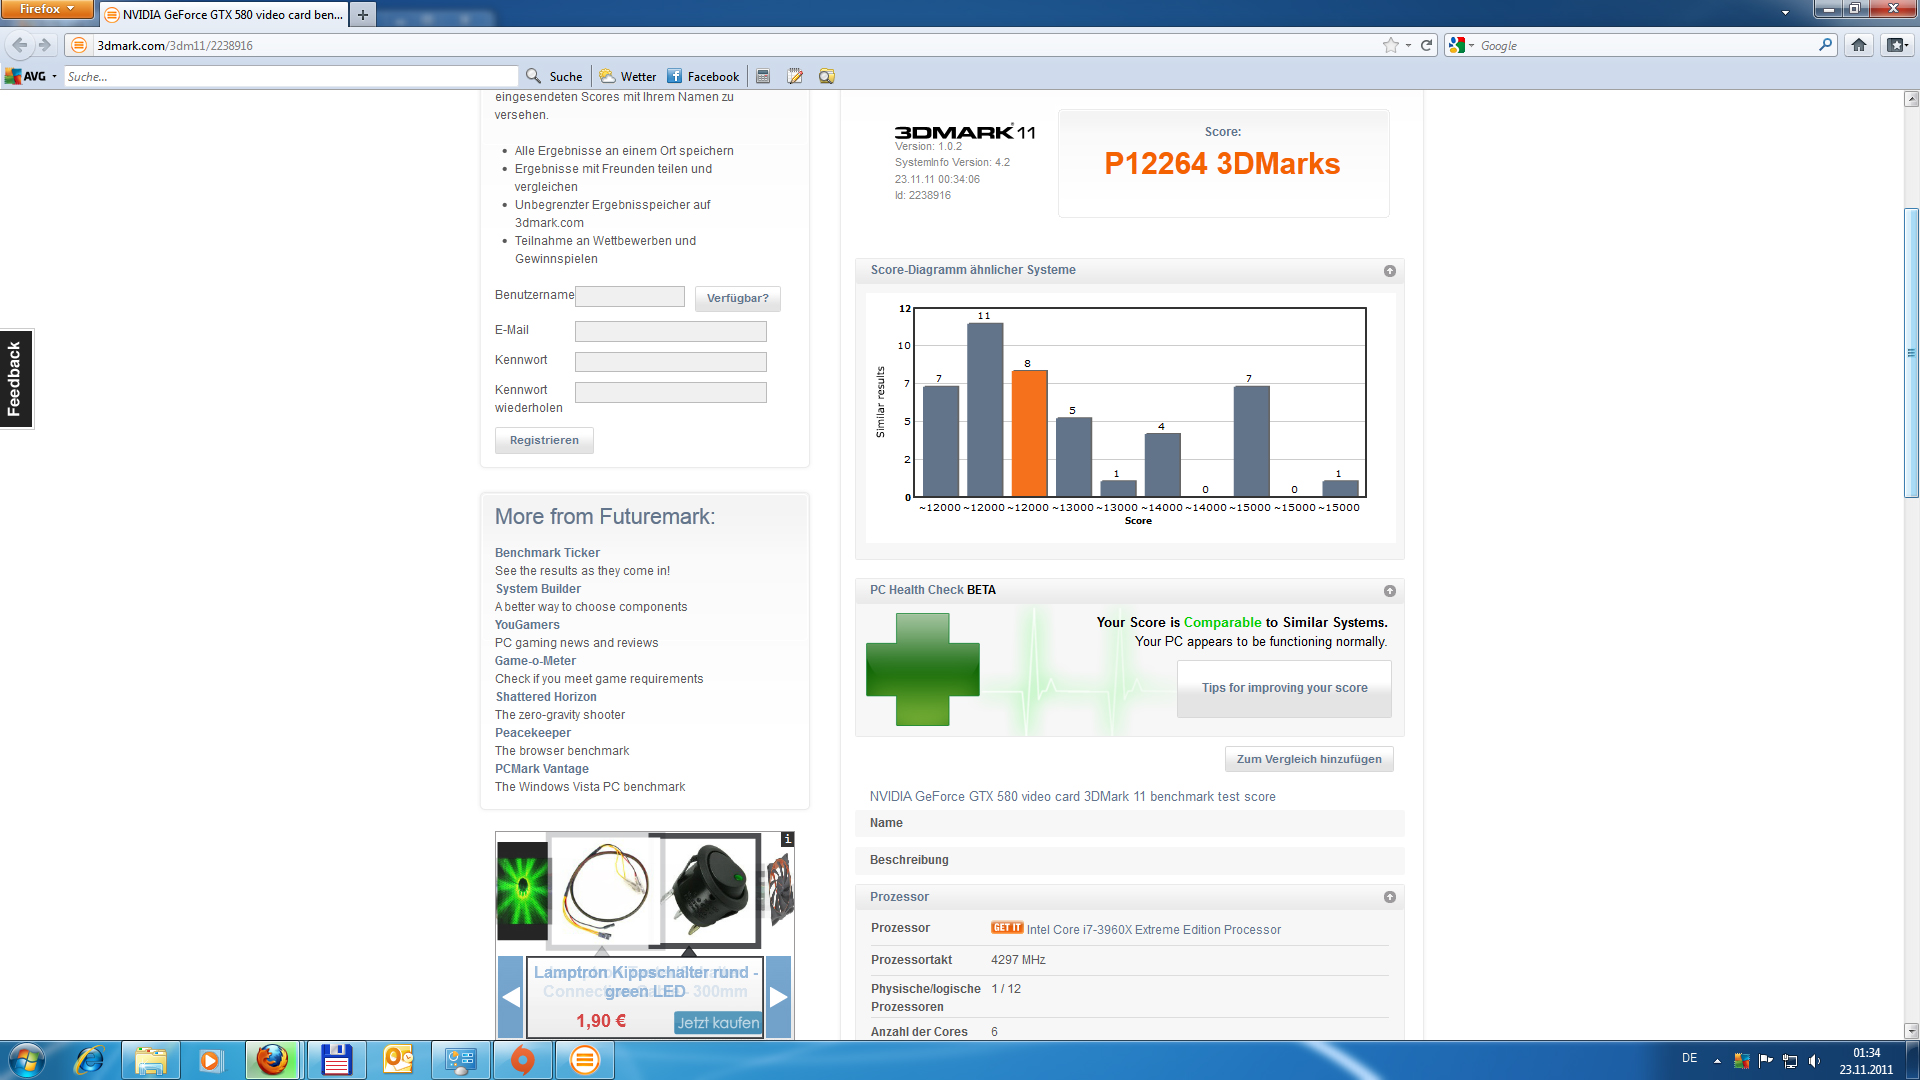Click the GET IT badge next to processor
Screen dimensions: 1920x1080
(x=1007, y=928)
